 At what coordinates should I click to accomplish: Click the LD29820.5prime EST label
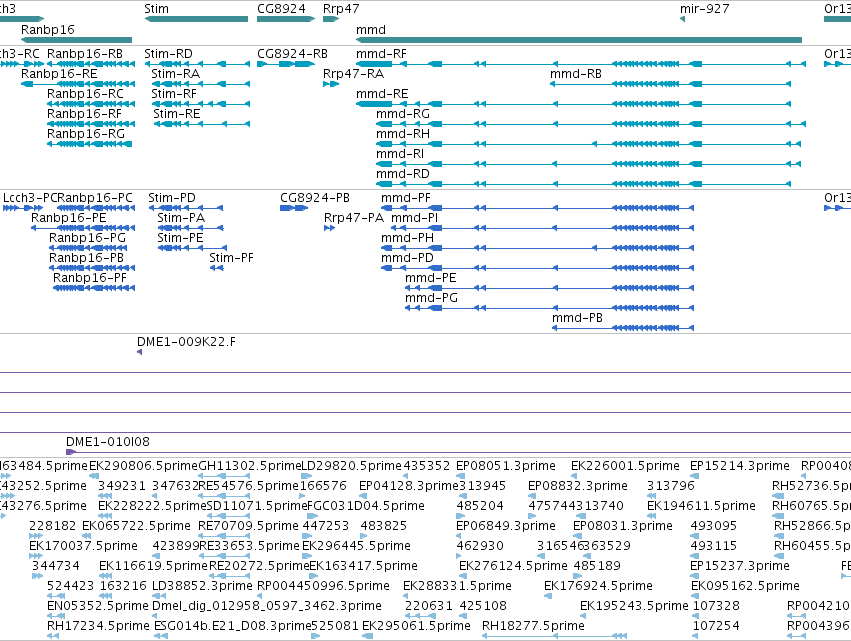click(x=351, y=466)
